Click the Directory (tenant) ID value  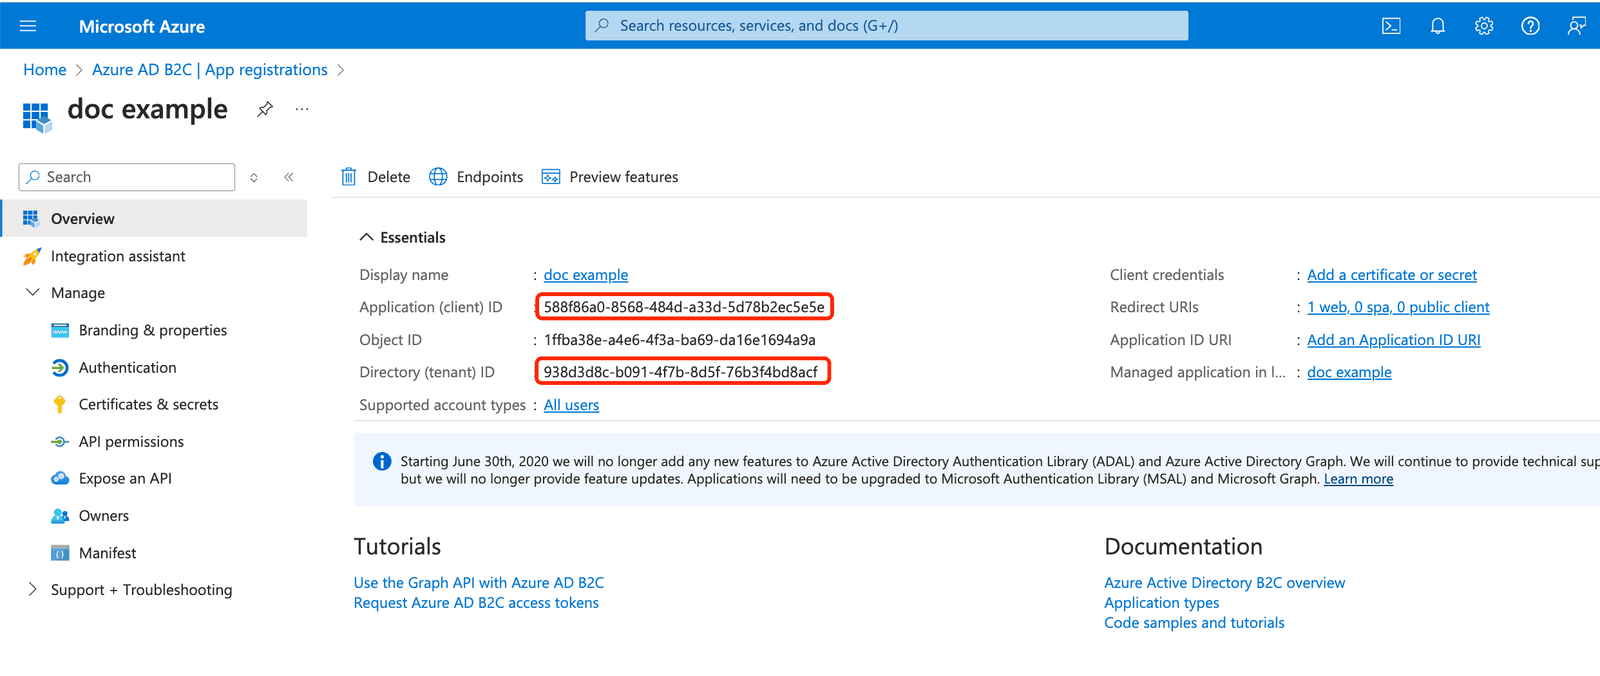(681, 372)
